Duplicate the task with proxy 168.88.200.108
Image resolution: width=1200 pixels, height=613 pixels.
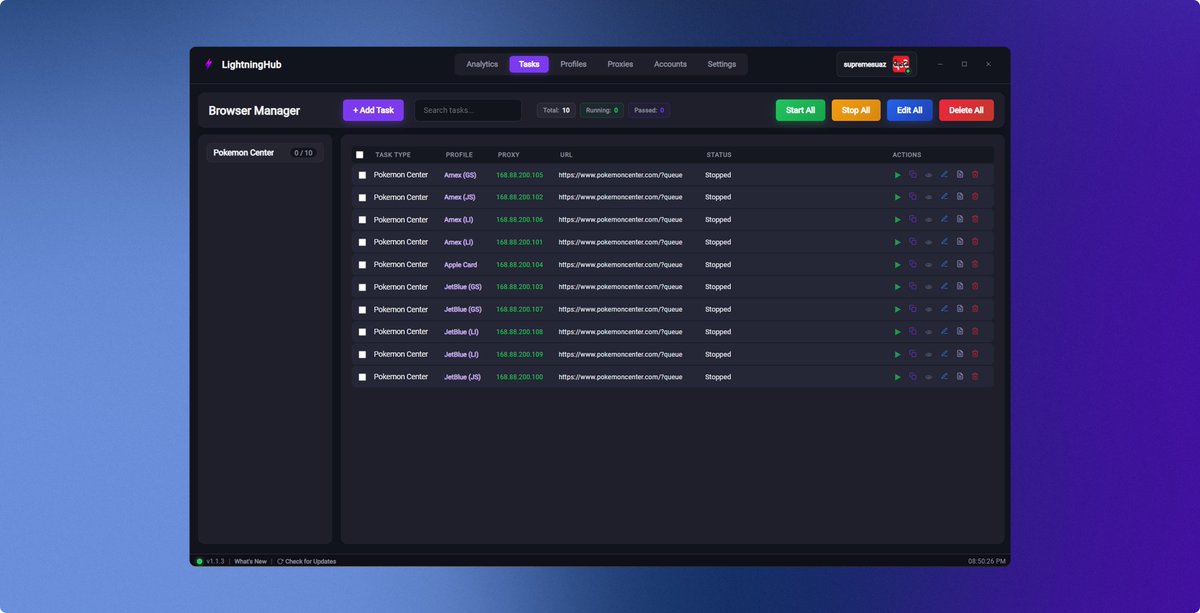click(x=913, y=332)
